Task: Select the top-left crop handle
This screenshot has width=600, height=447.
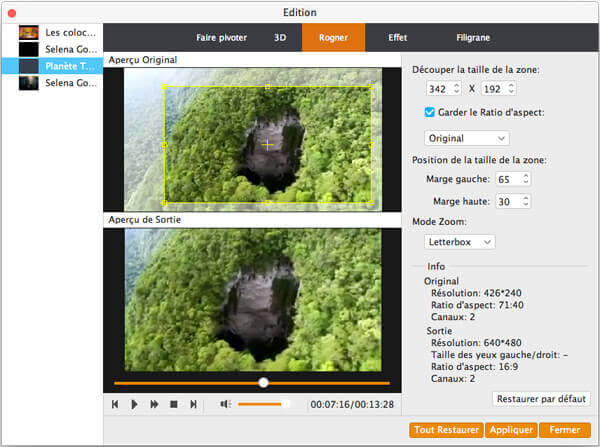Action: click(x=165, y=87)
